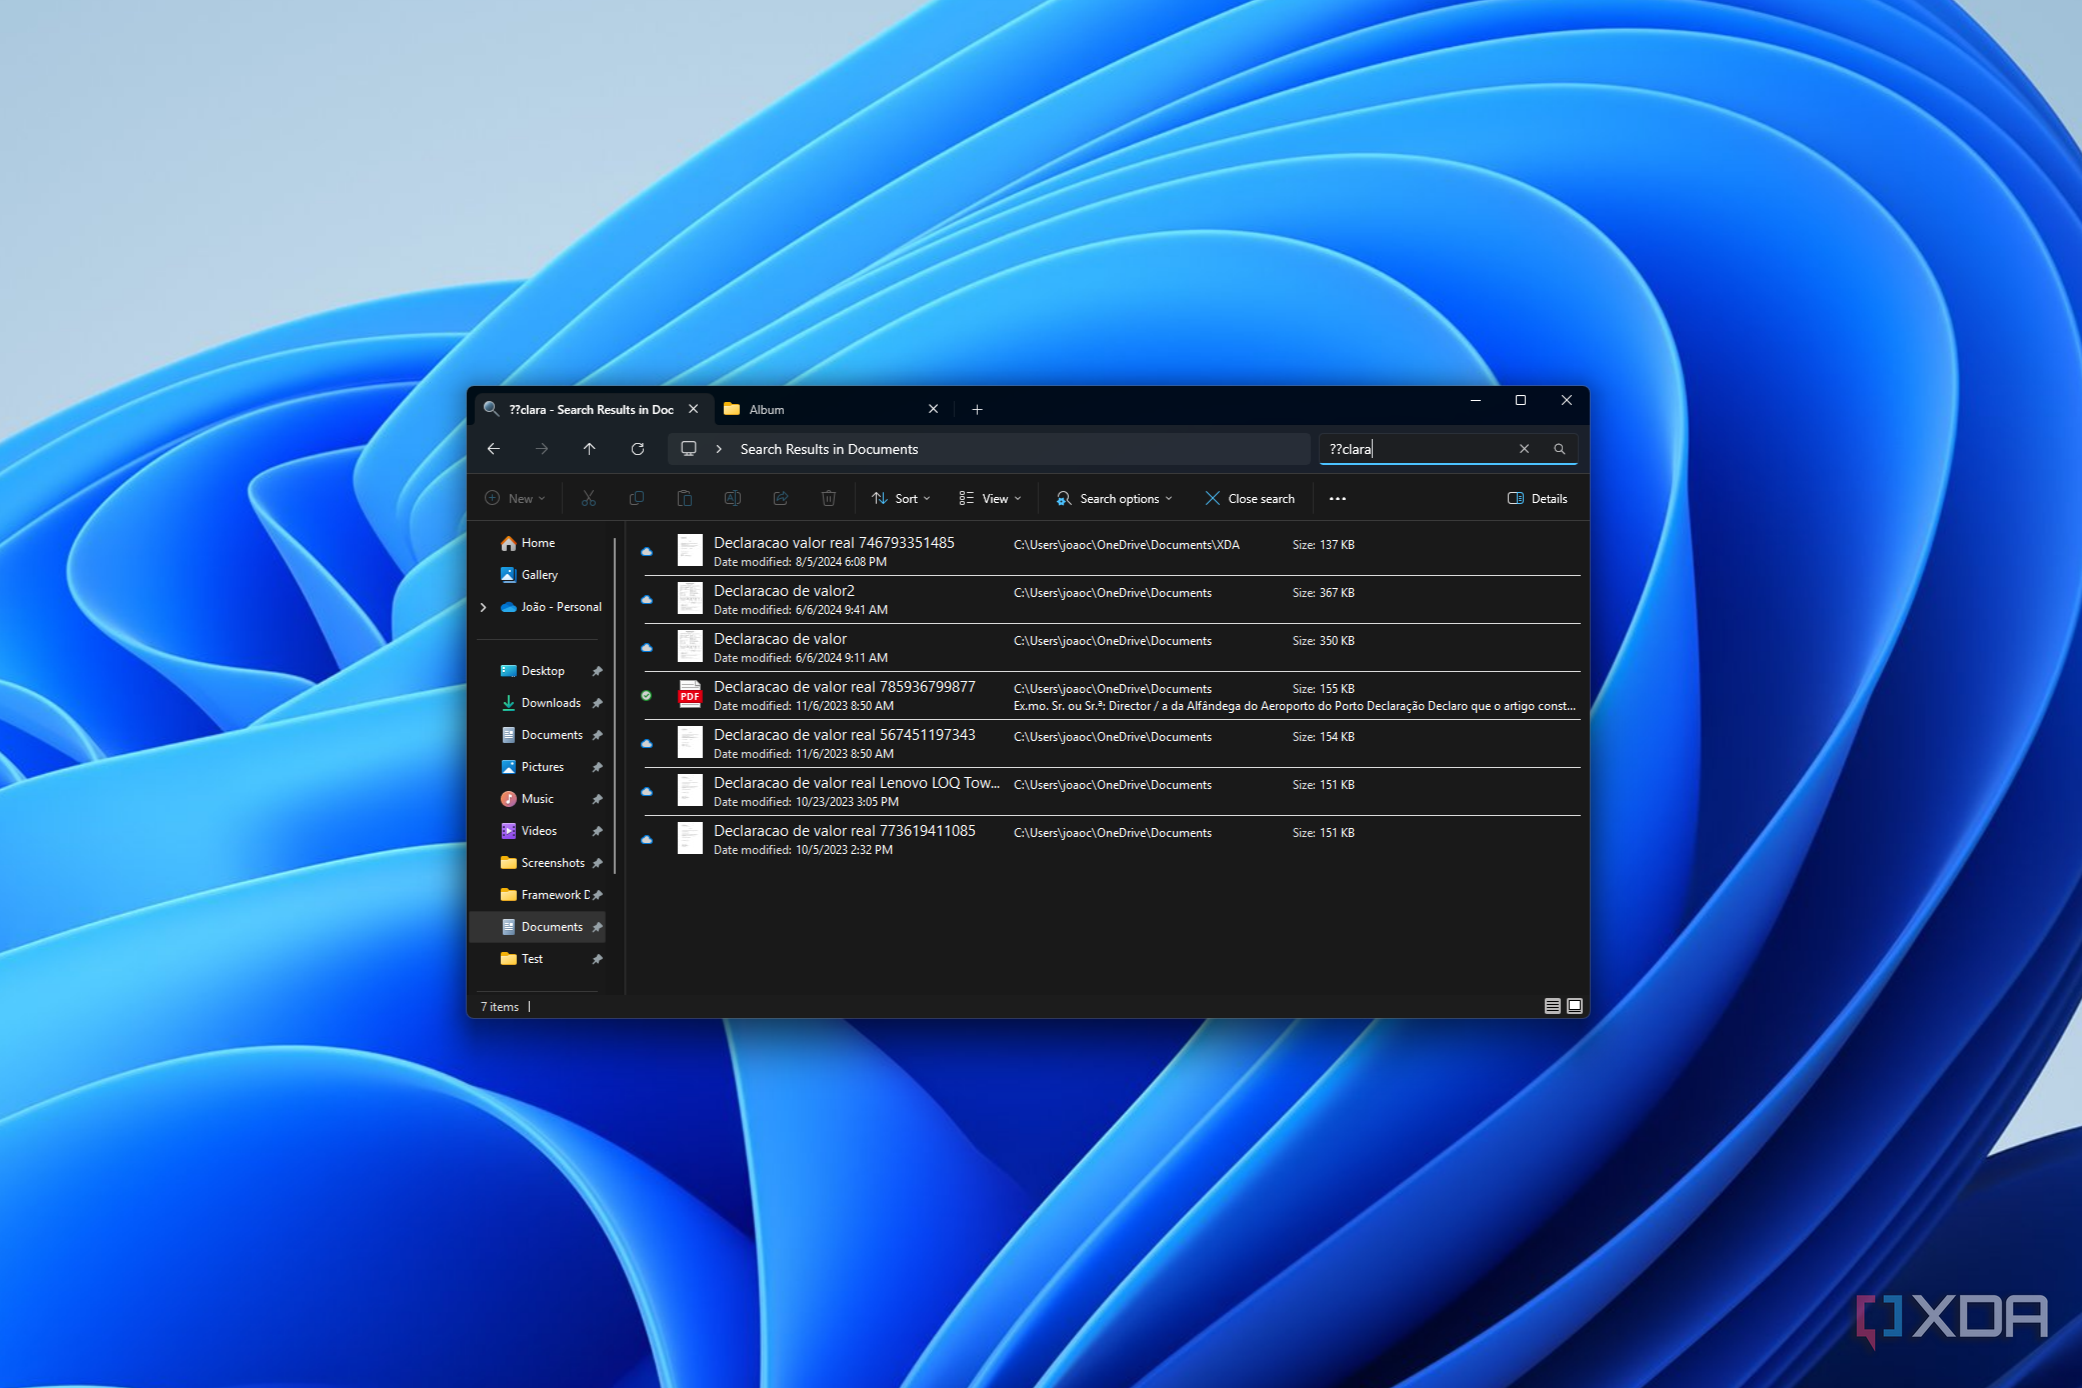Add a new tab

click(x=977, y=409)
